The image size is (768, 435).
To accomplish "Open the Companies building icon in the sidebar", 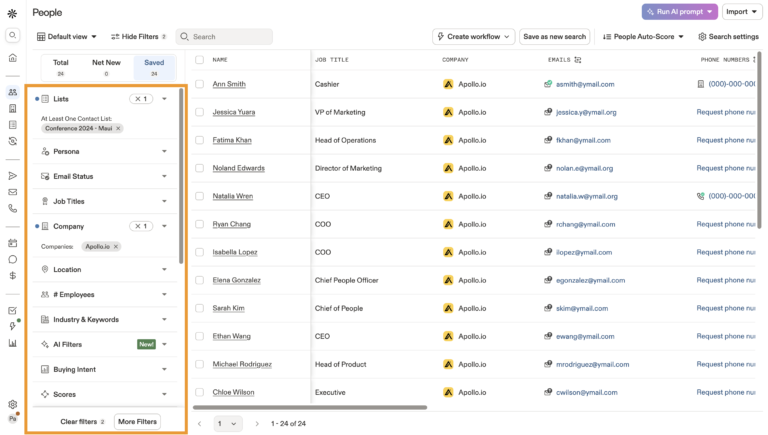I will tap(13, 108).
